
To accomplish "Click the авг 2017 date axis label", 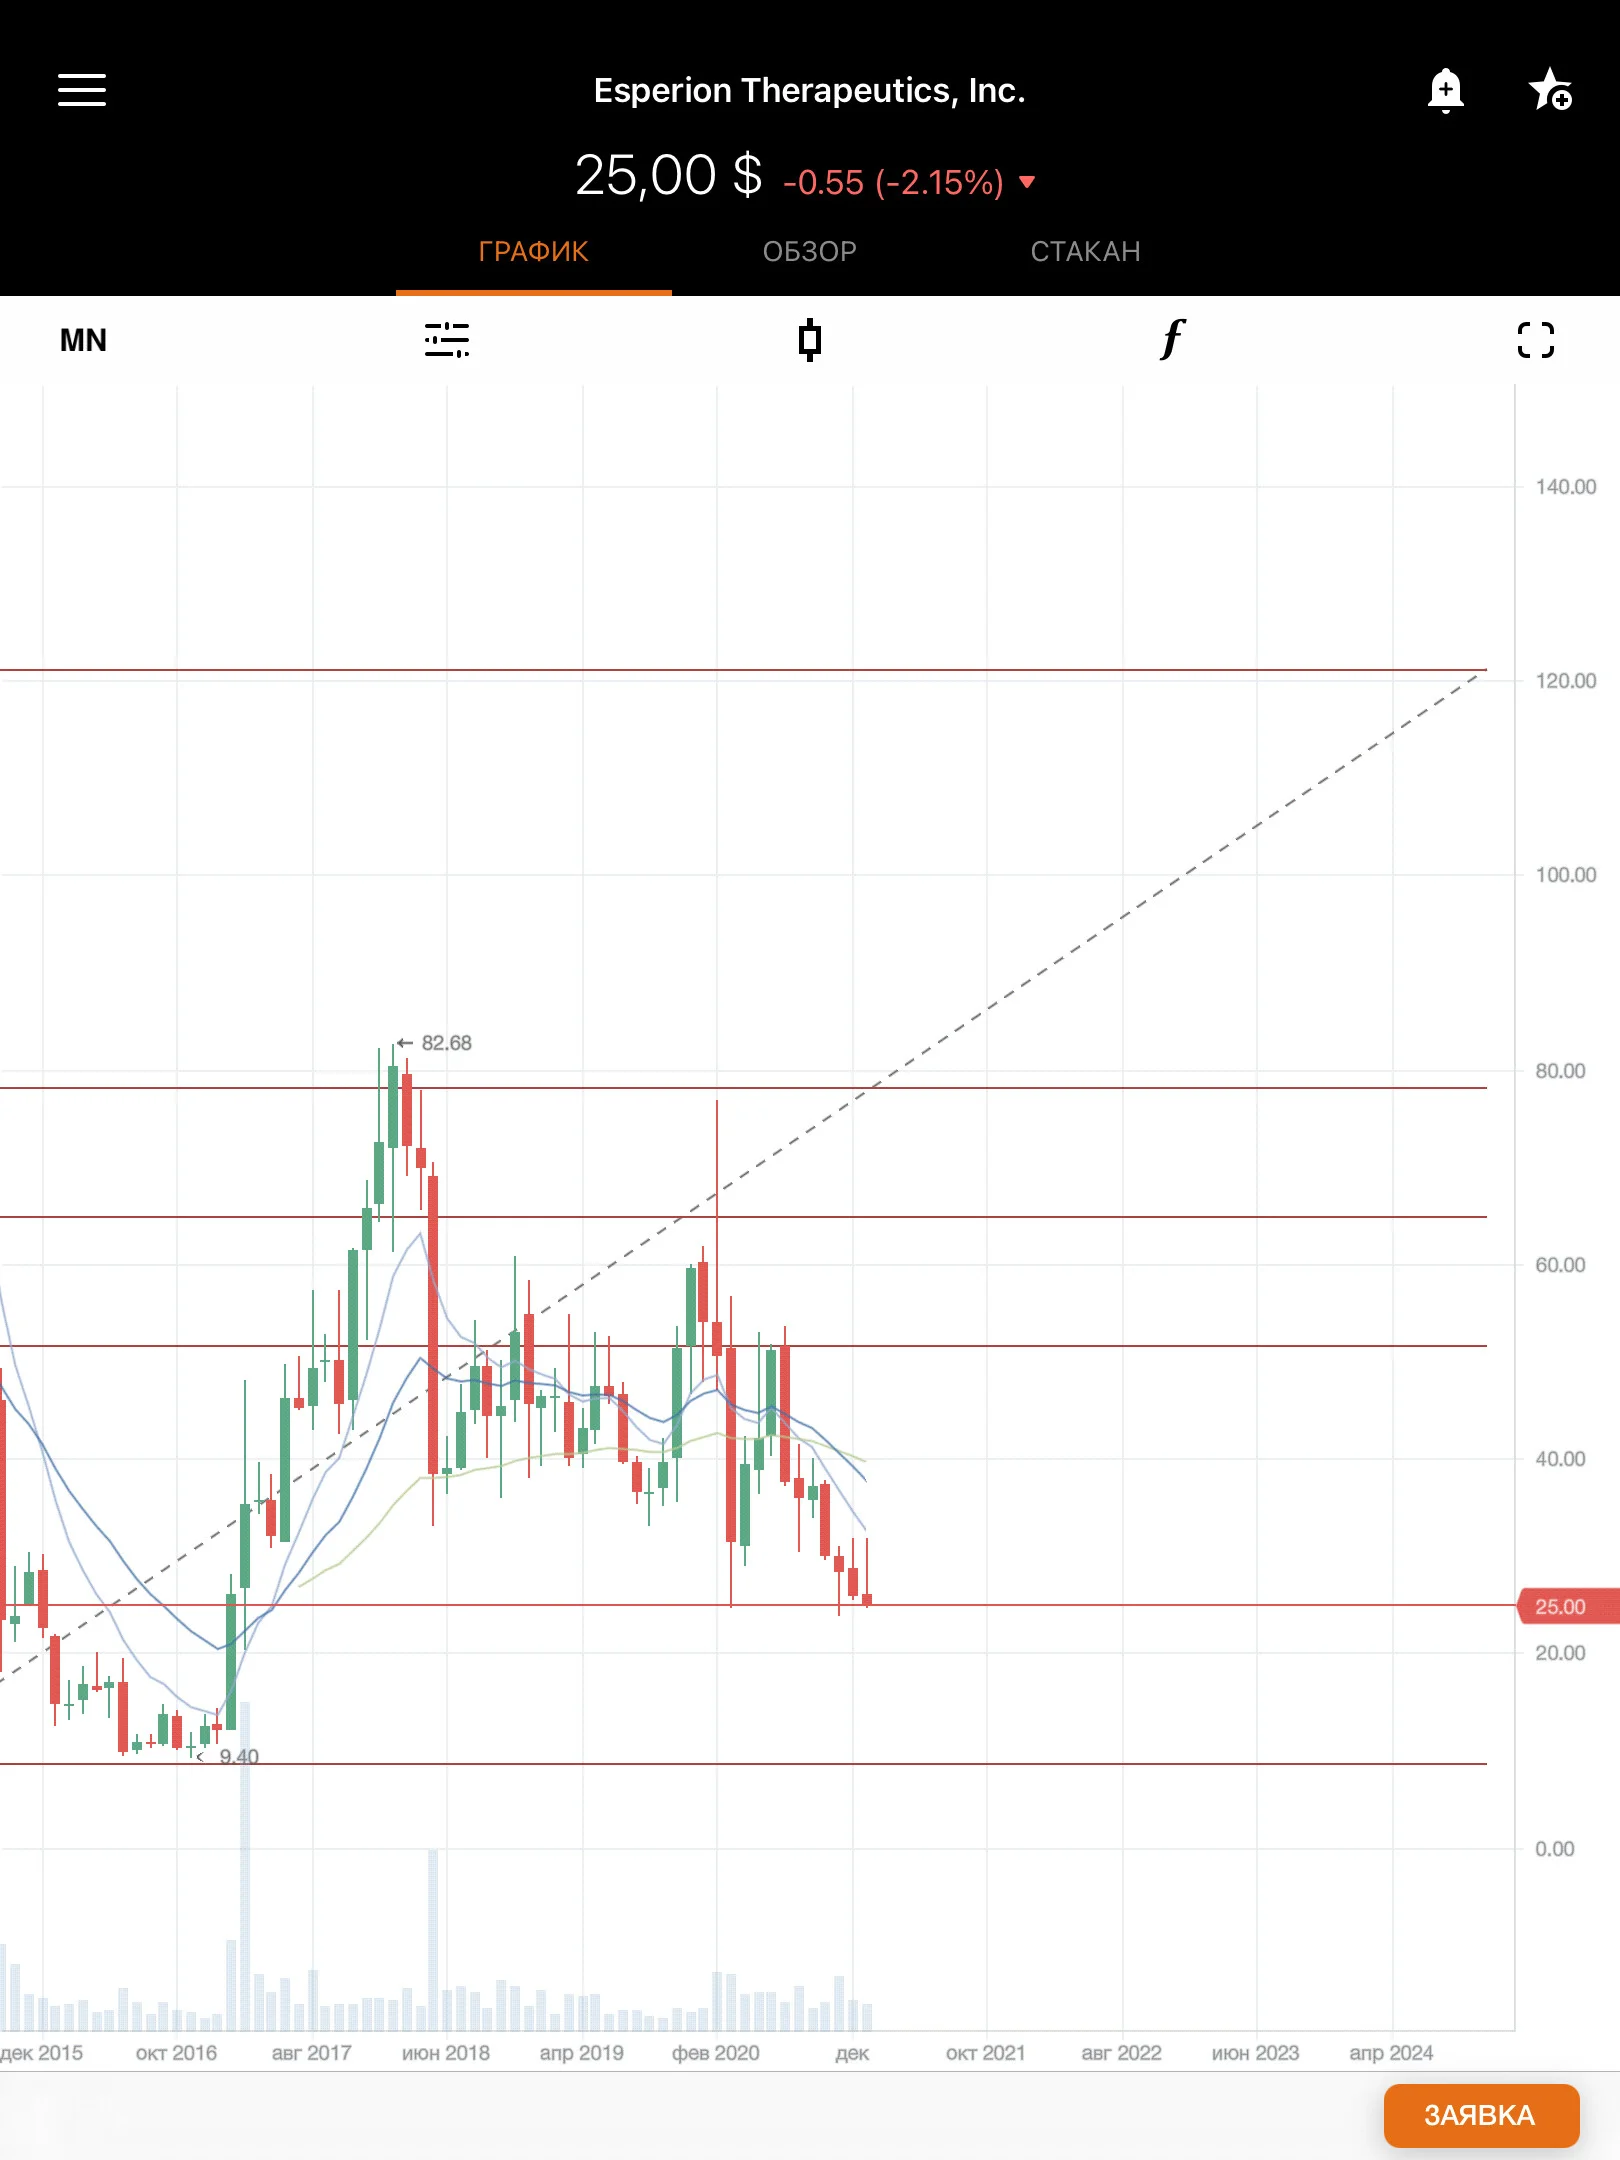I will click(x=311, y=2053).
